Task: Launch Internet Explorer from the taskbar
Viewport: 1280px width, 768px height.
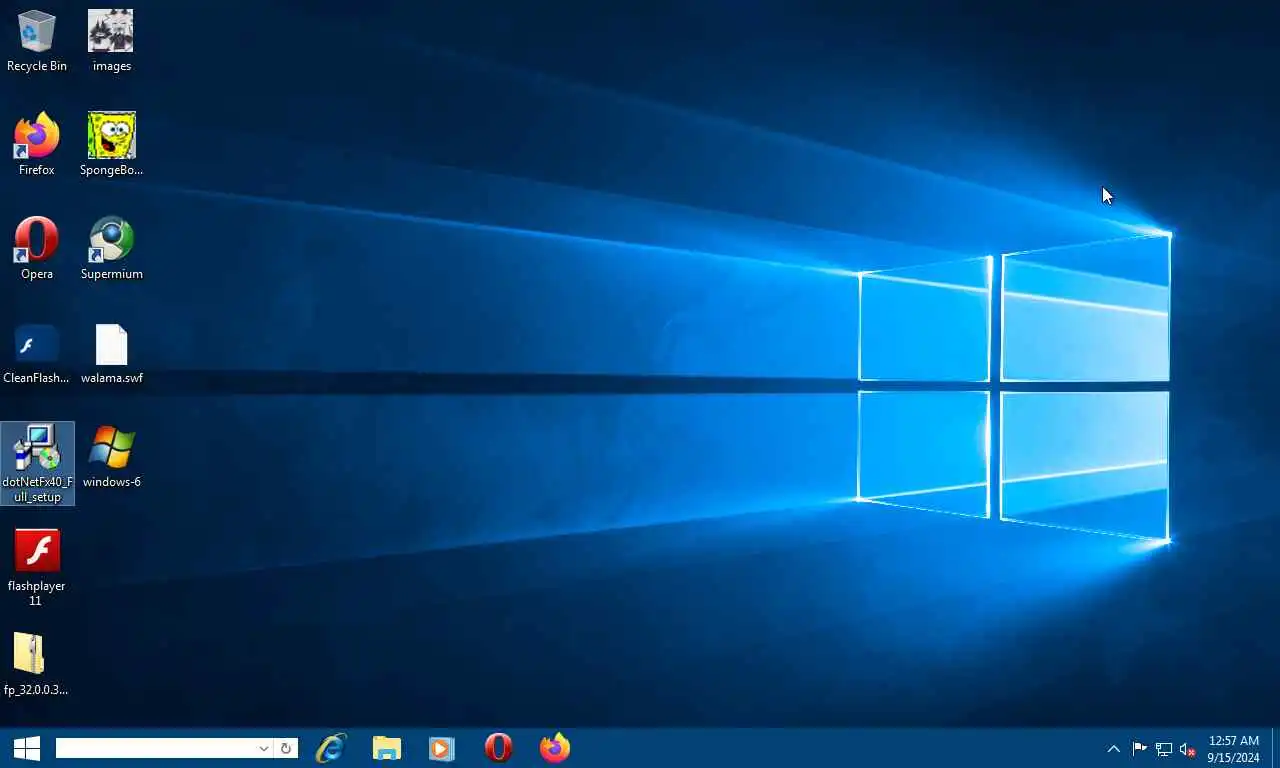Action: [x=331, y=748]
